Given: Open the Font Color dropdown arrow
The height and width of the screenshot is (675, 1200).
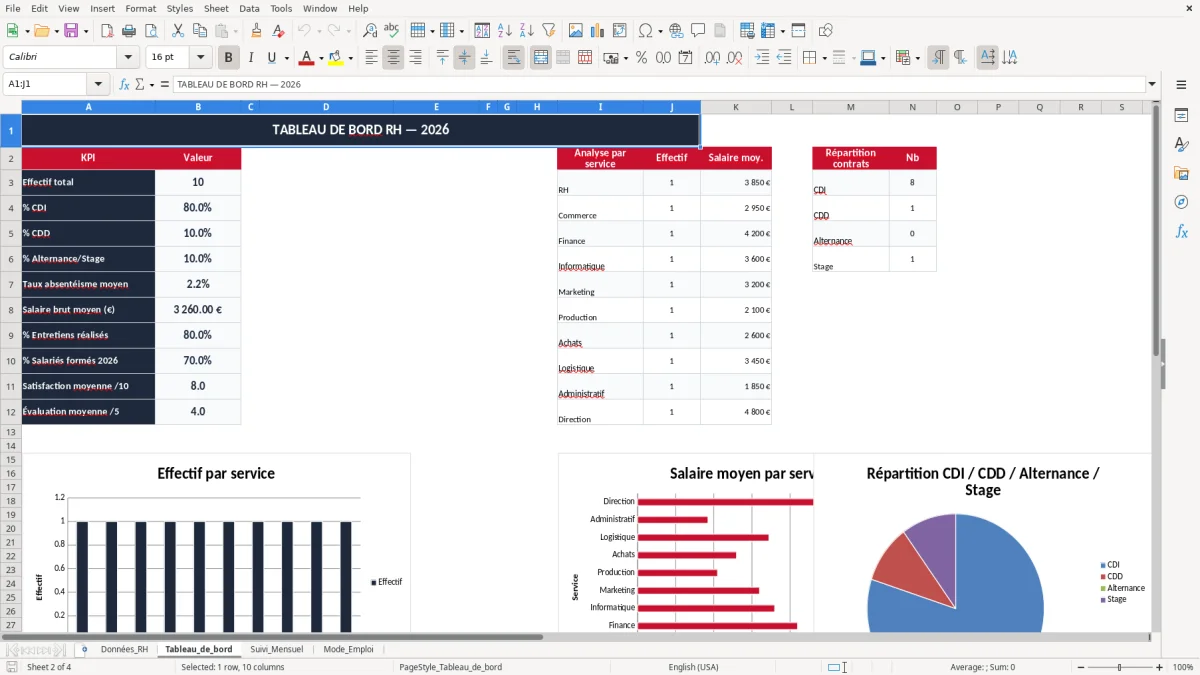Looking at the screenshot, I should (321, 58).
